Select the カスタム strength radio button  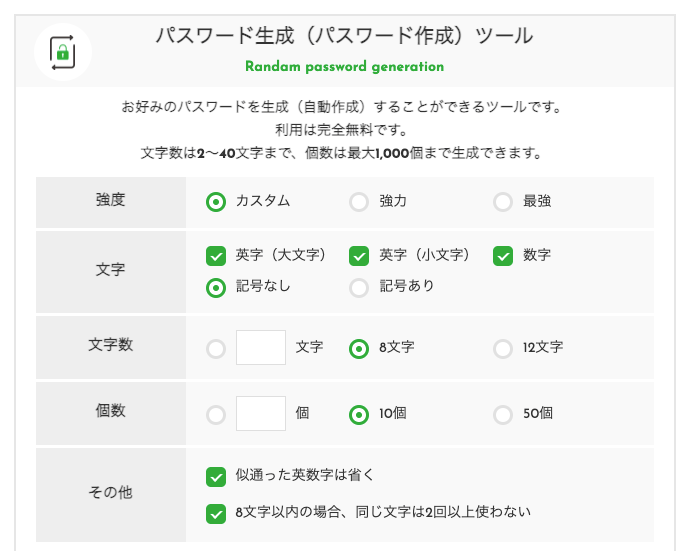[215, 202]
